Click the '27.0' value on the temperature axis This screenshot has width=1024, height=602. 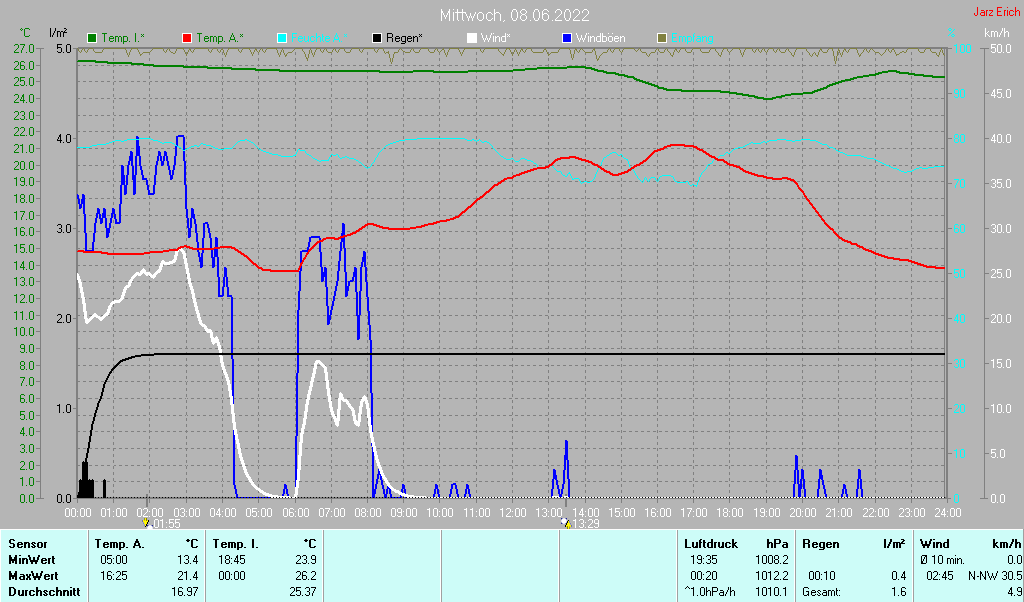pyautogui.click(x=24, y=48)
